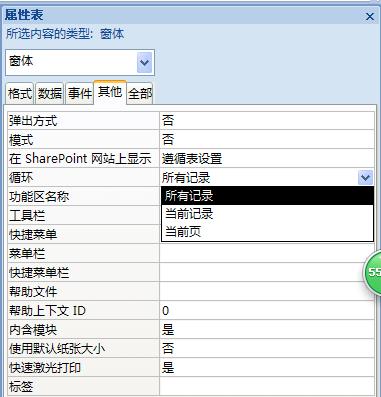The height and width of the screenshot is (397, 381).
Task: Select the 标签 property label
Action: (83, 387)
